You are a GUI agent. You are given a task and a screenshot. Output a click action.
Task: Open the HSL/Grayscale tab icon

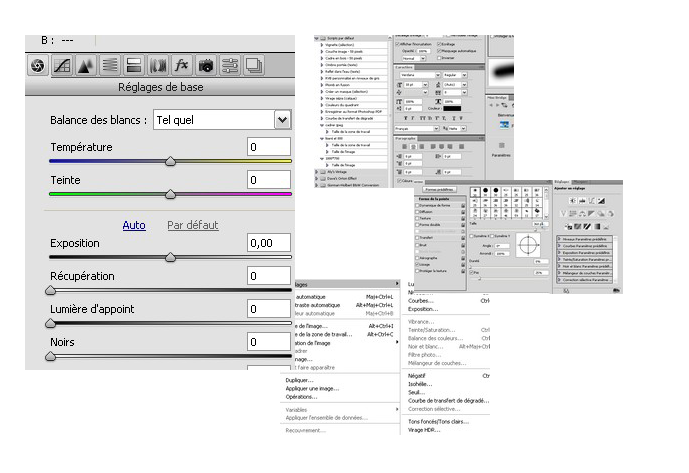click(x=110, y=66)
